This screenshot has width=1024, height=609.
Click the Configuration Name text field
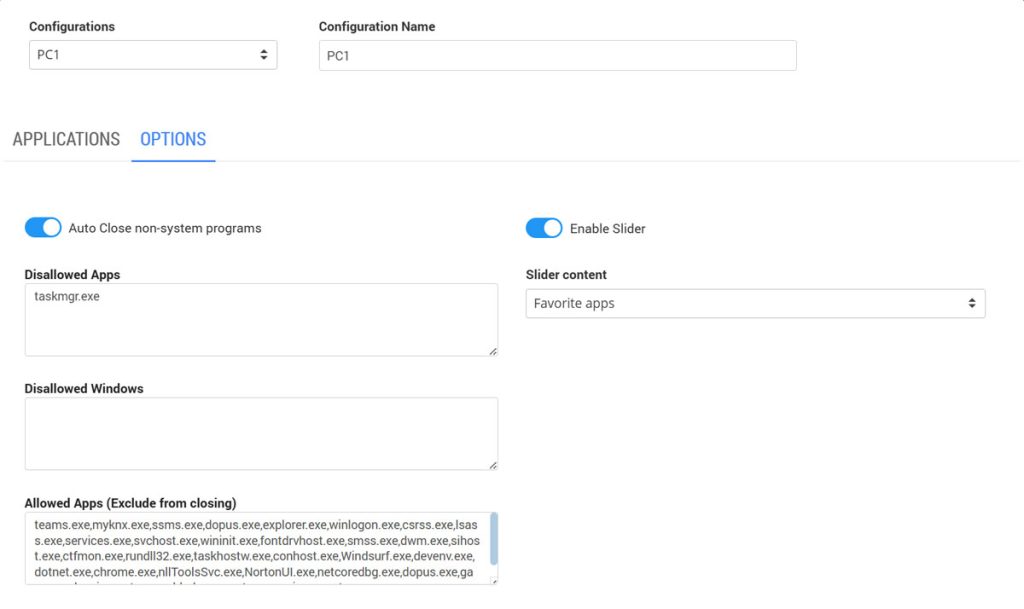point(557,56)
